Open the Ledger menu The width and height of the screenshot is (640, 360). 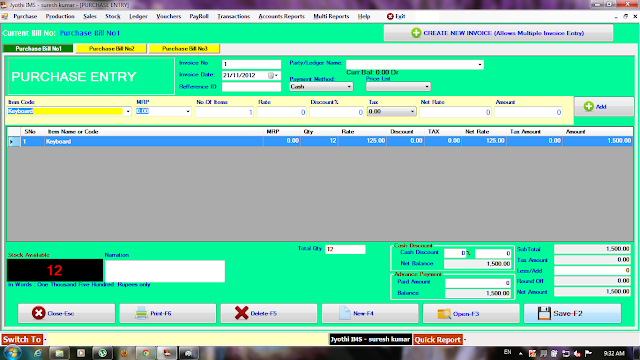[x=138, y=16]
